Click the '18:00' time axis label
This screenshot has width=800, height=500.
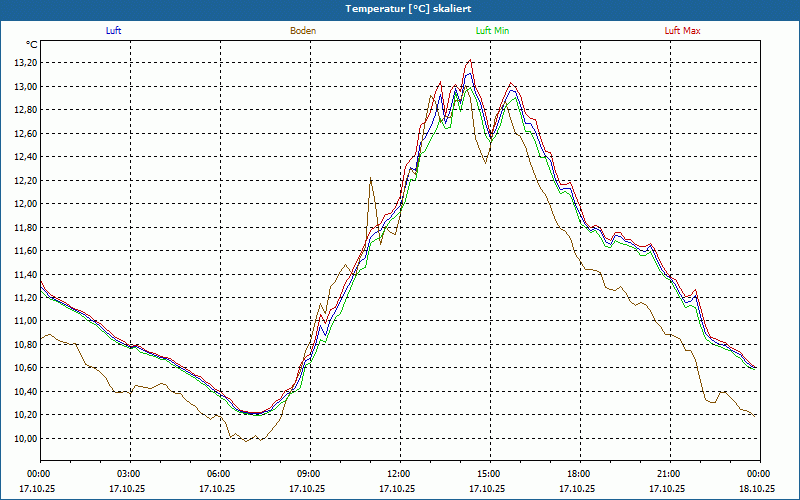coord(580,474)
